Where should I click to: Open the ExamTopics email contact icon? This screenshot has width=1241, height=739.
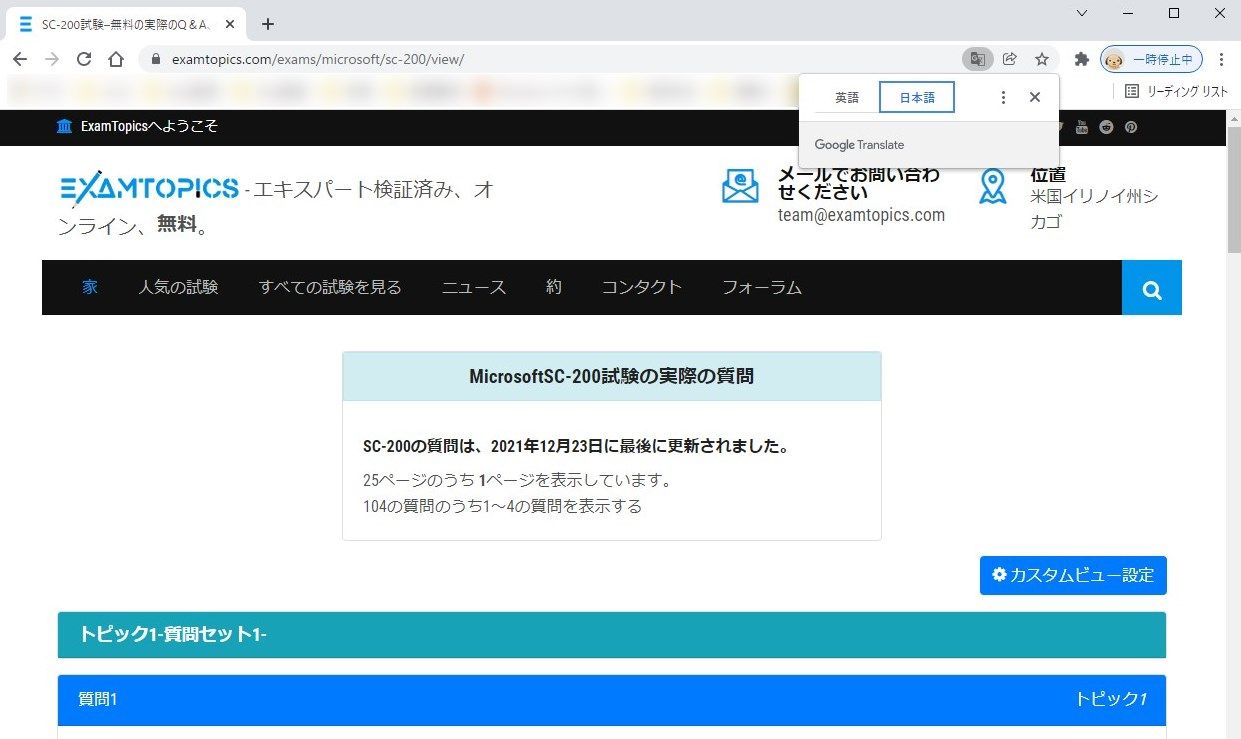point(740,186)
